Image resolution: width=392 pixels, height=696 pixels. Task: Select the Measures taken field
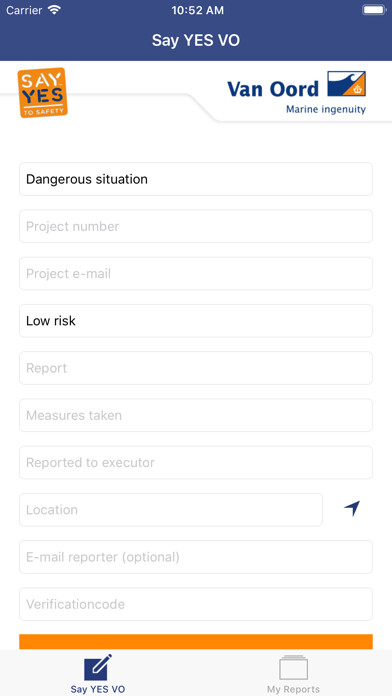tap(196, 415)
